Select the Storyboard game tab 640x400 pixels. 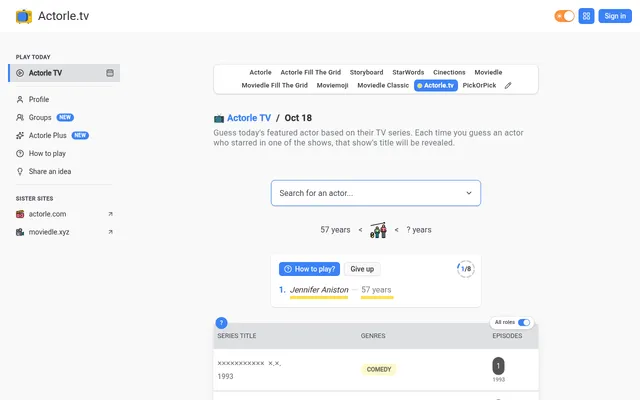point(366,72)
